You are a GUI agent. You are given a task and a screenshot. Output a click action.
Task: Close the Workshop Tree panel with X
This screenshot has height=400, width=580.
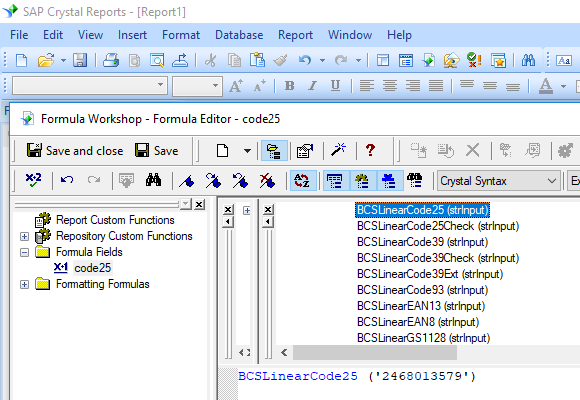pos(199,204)
